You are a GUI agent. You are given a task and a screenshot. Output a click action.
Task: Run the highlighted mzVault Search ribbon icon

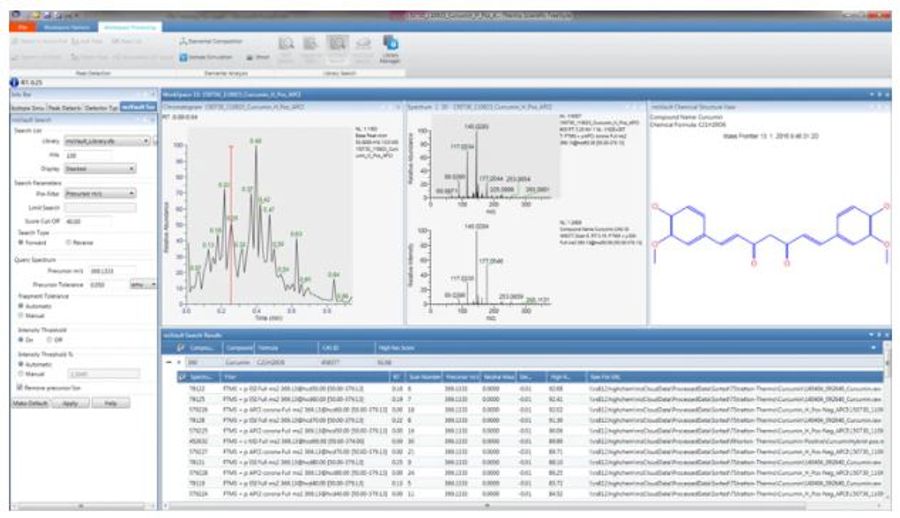[x=337, y=49]
